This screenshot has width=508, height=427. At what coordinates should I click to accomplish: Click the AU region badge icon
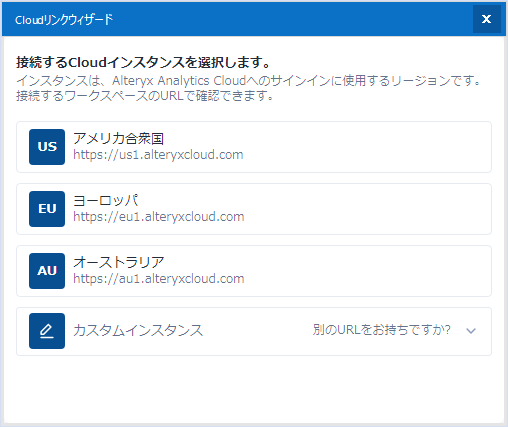(47, 271)
